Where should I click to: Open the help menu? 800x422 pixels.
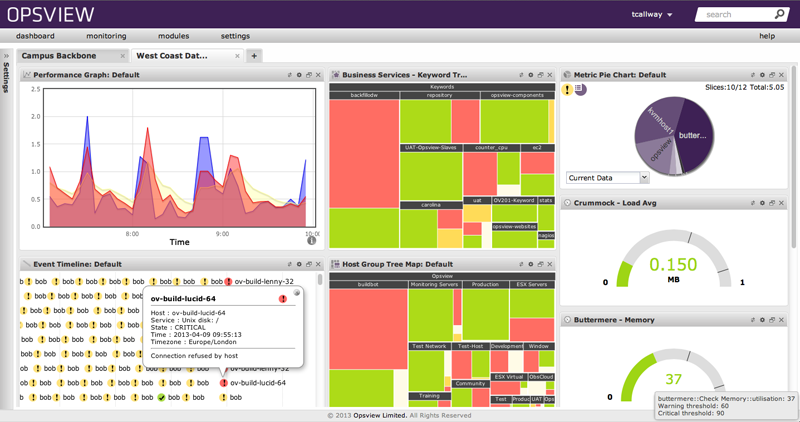click(x=767, y=36)
